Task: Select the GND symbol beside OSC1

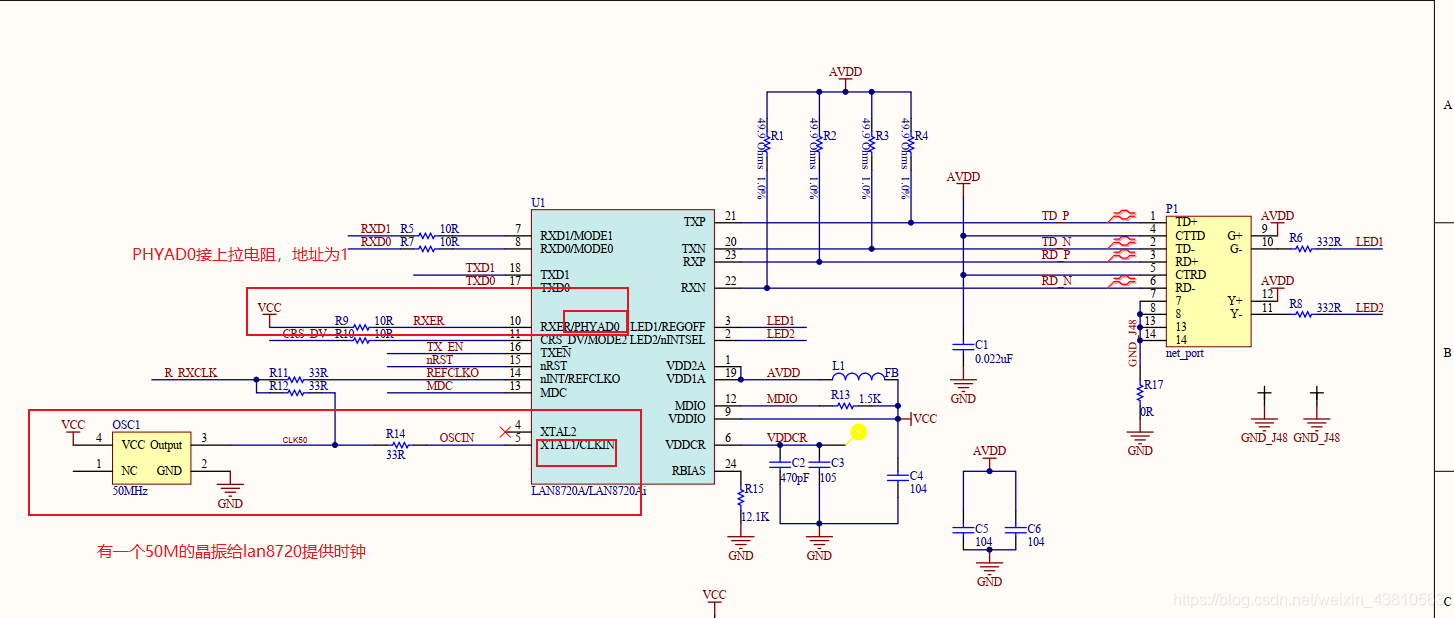Action: pyautogui.click(x=230, y=493)
